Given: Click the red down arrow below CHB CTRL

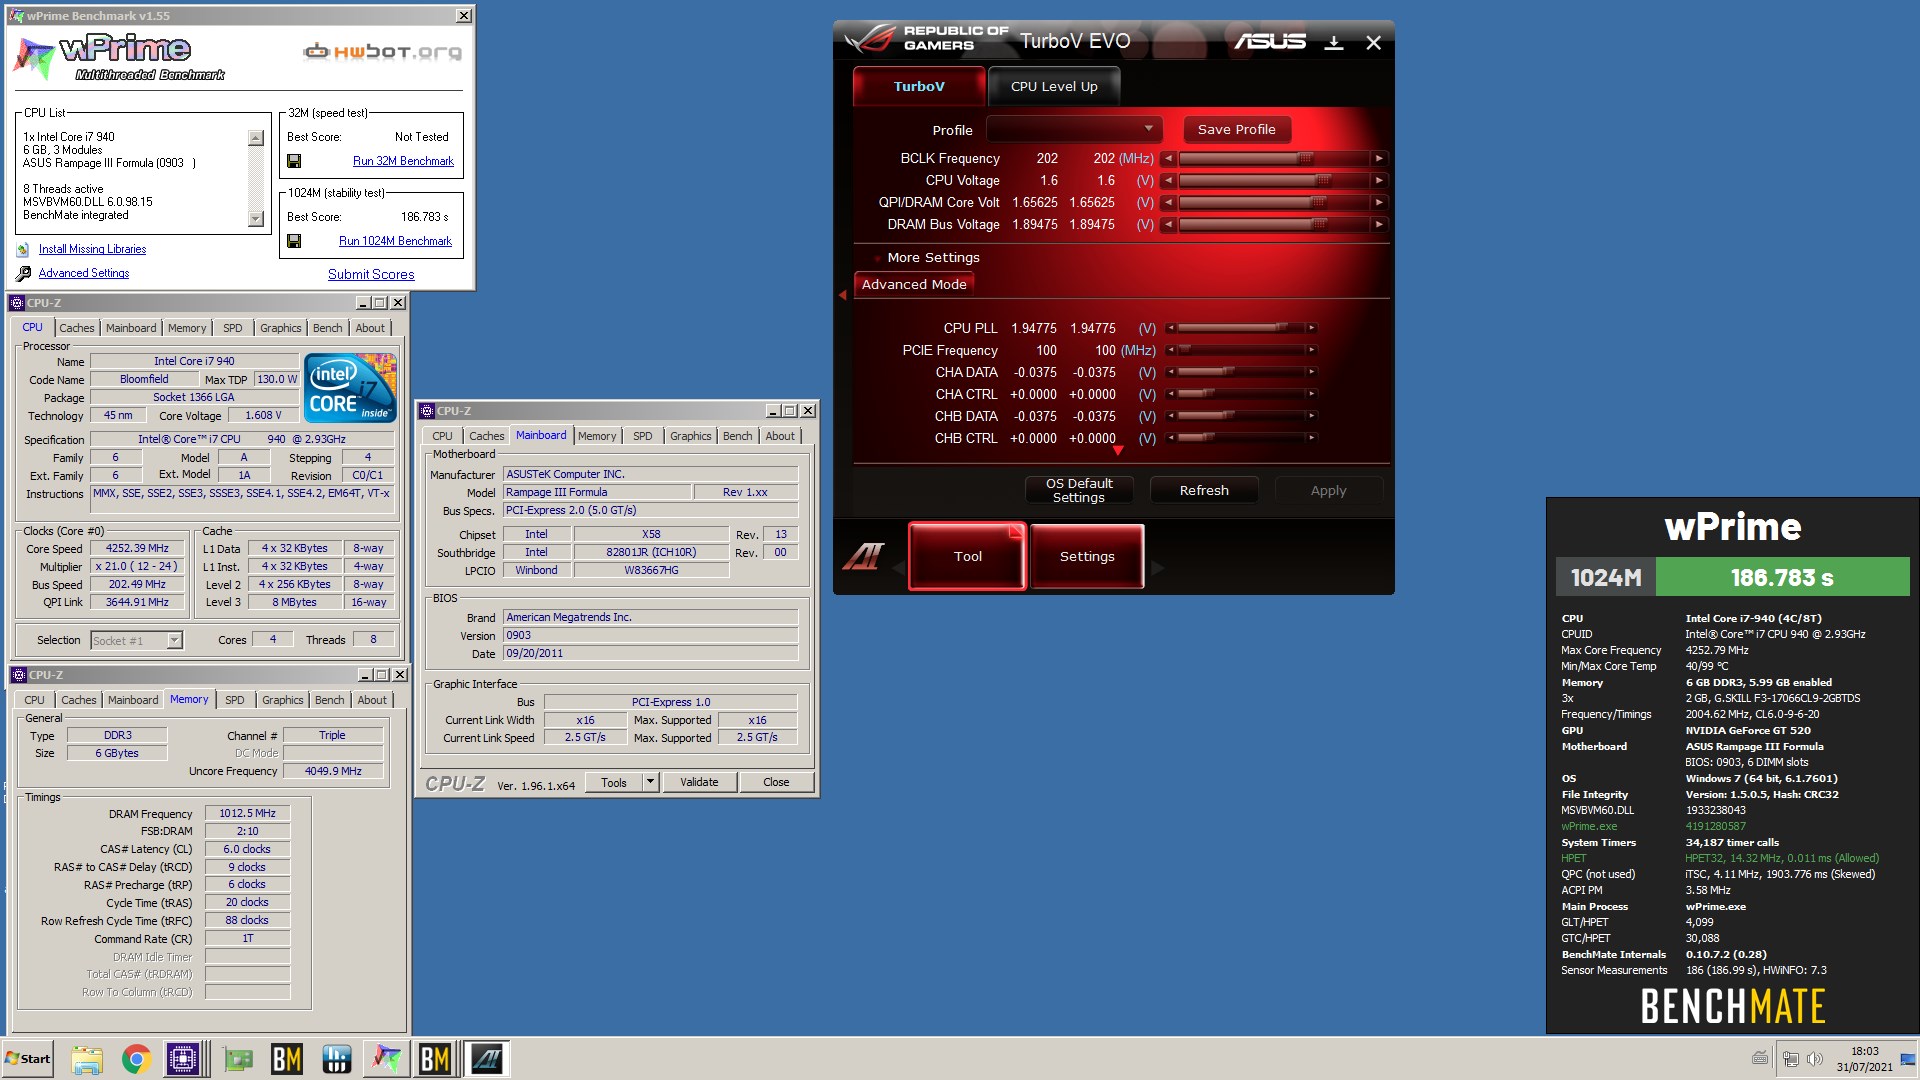Looking at the screenshot, I should pyautogui.click(x=1118, y=450).
